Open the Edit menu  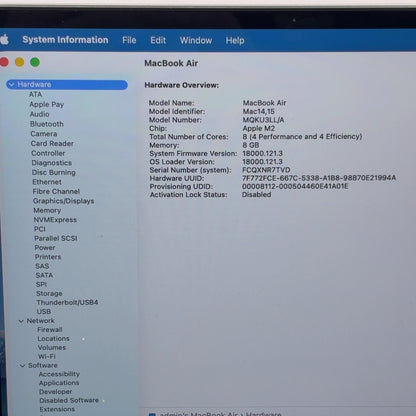[x=158, y=40]
